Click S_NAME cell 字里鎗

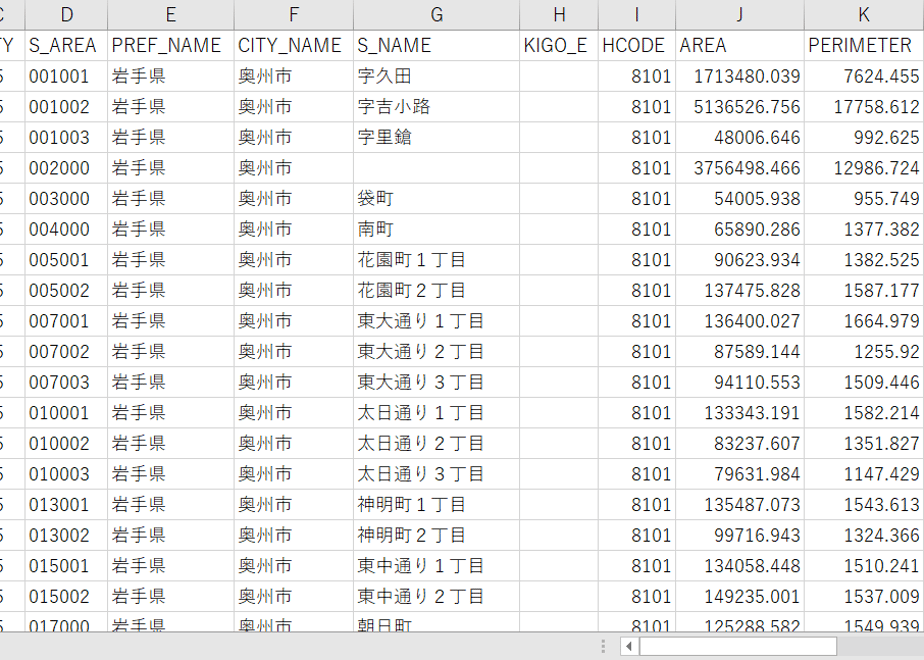(437, 137)
